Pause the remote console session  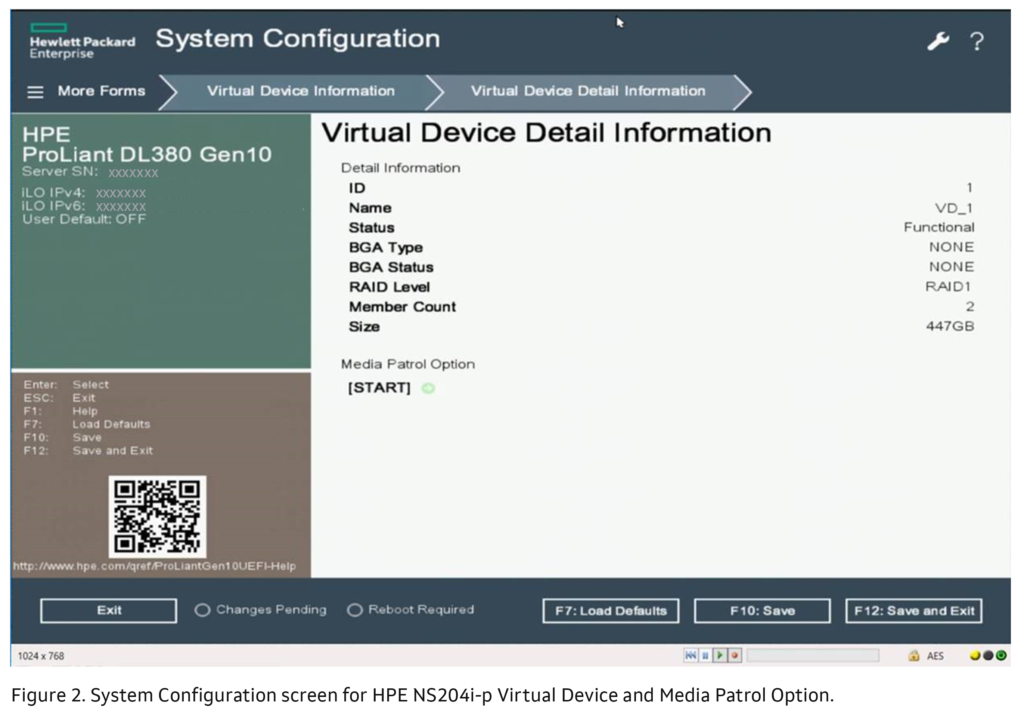(x=703, y=654)
